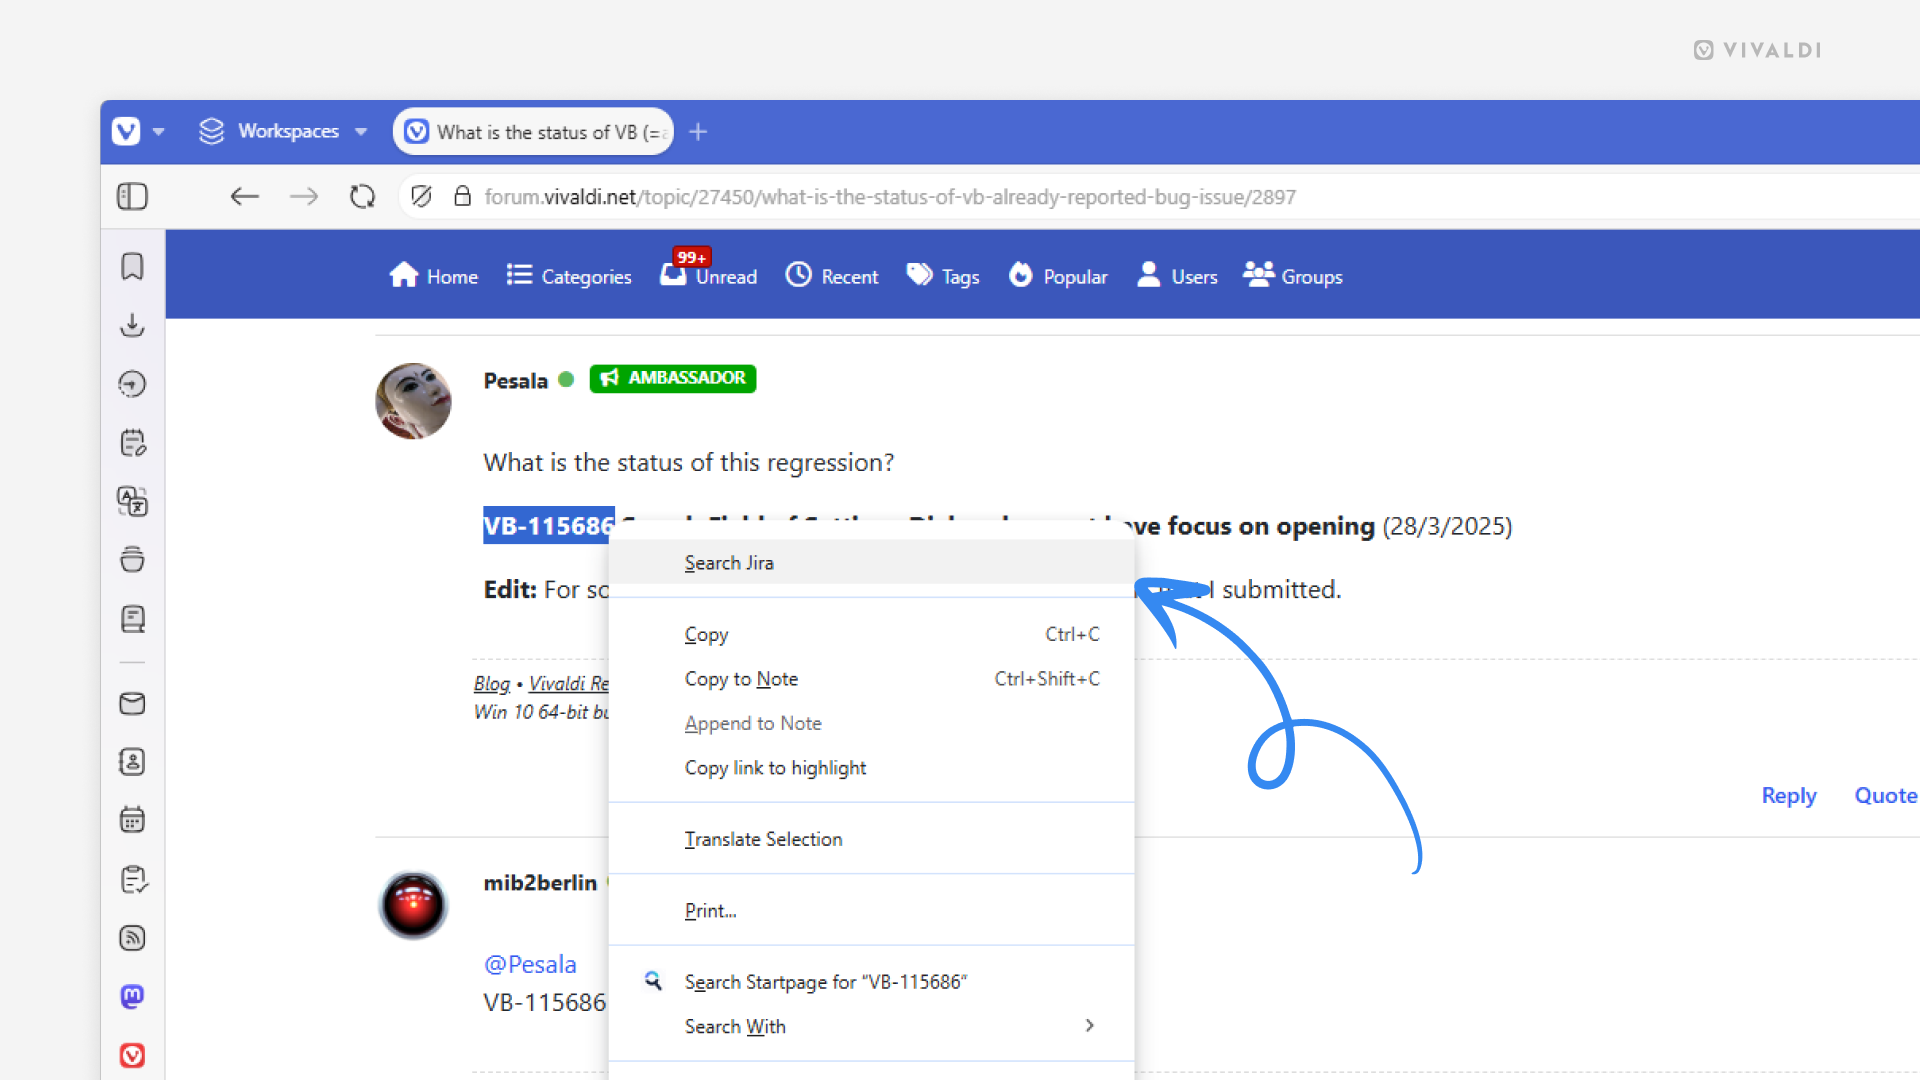Image resolution: width=1920 pixels, height=1080 pixels.
Task: Click the AMBASSADOR badge
Action: click(673, 378)
